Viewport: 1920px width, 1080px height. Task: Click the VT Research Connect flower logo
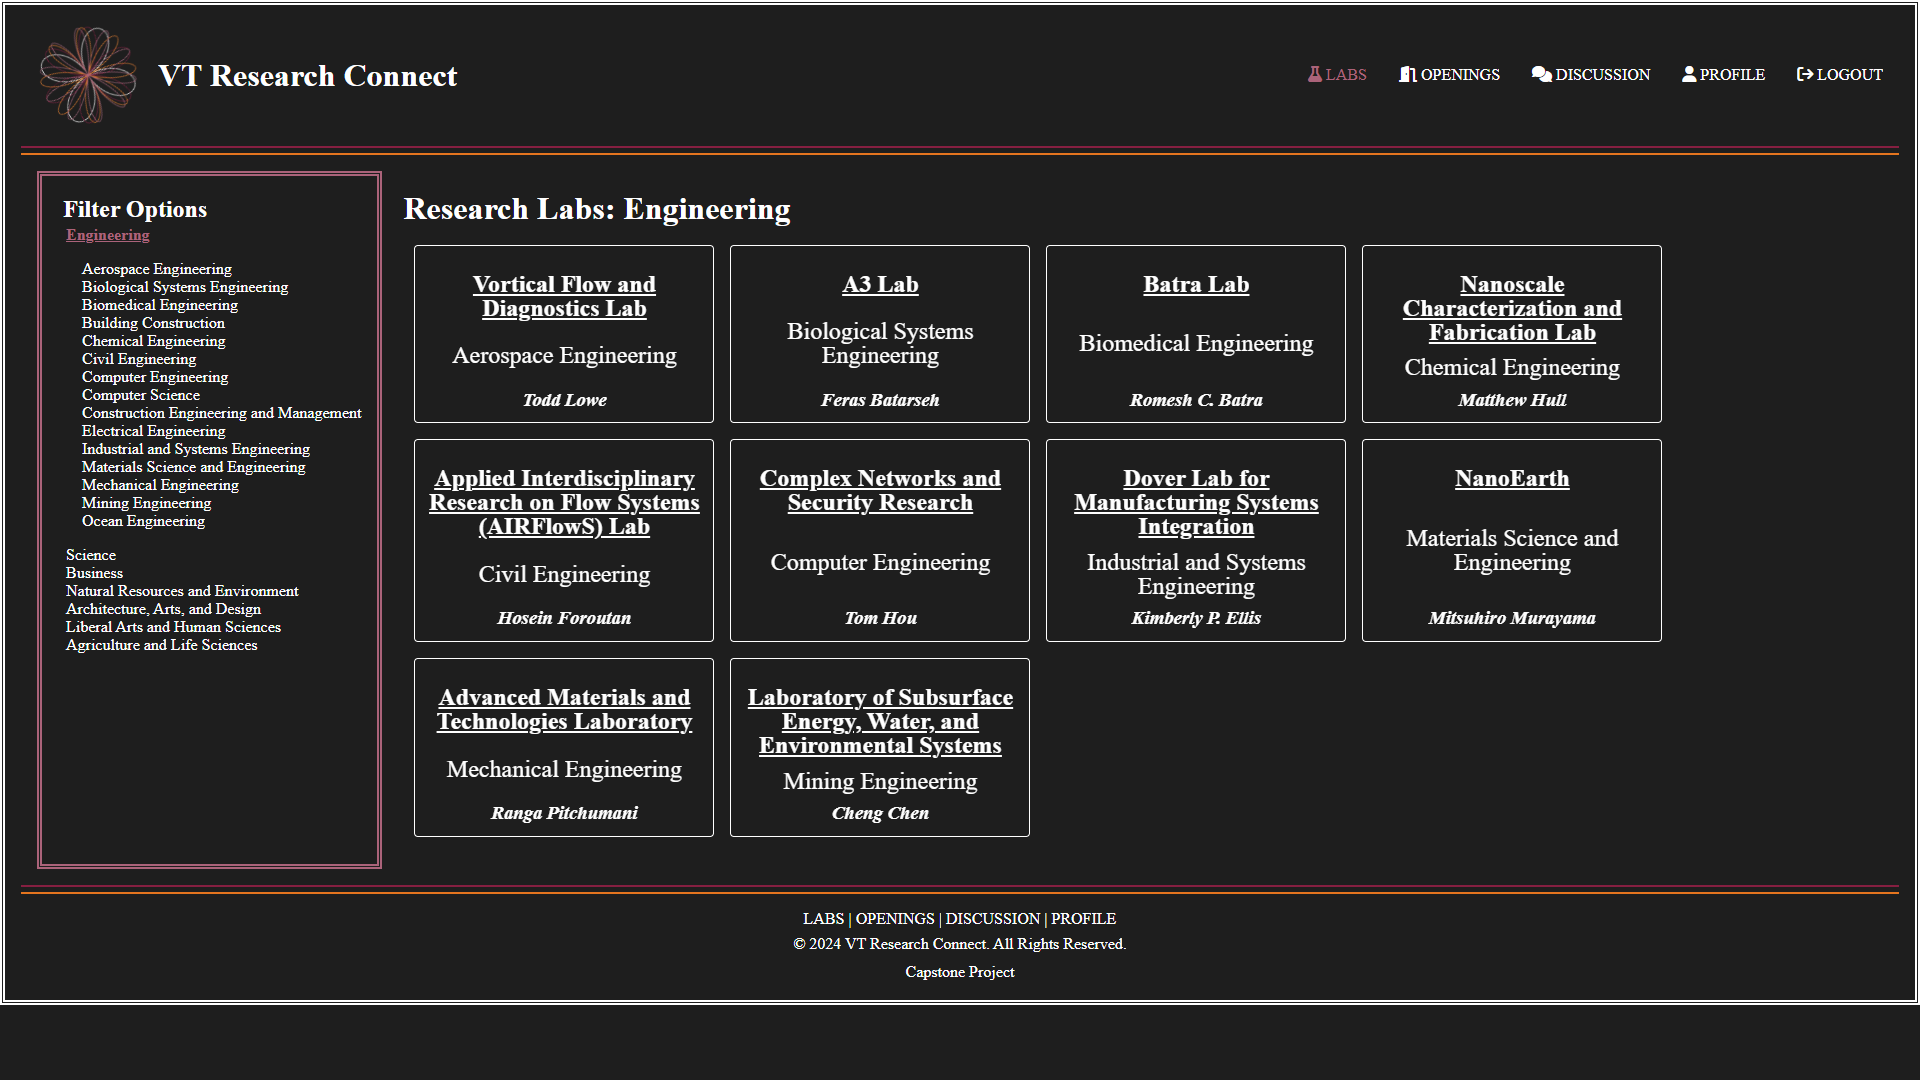(x=88, y=75)
